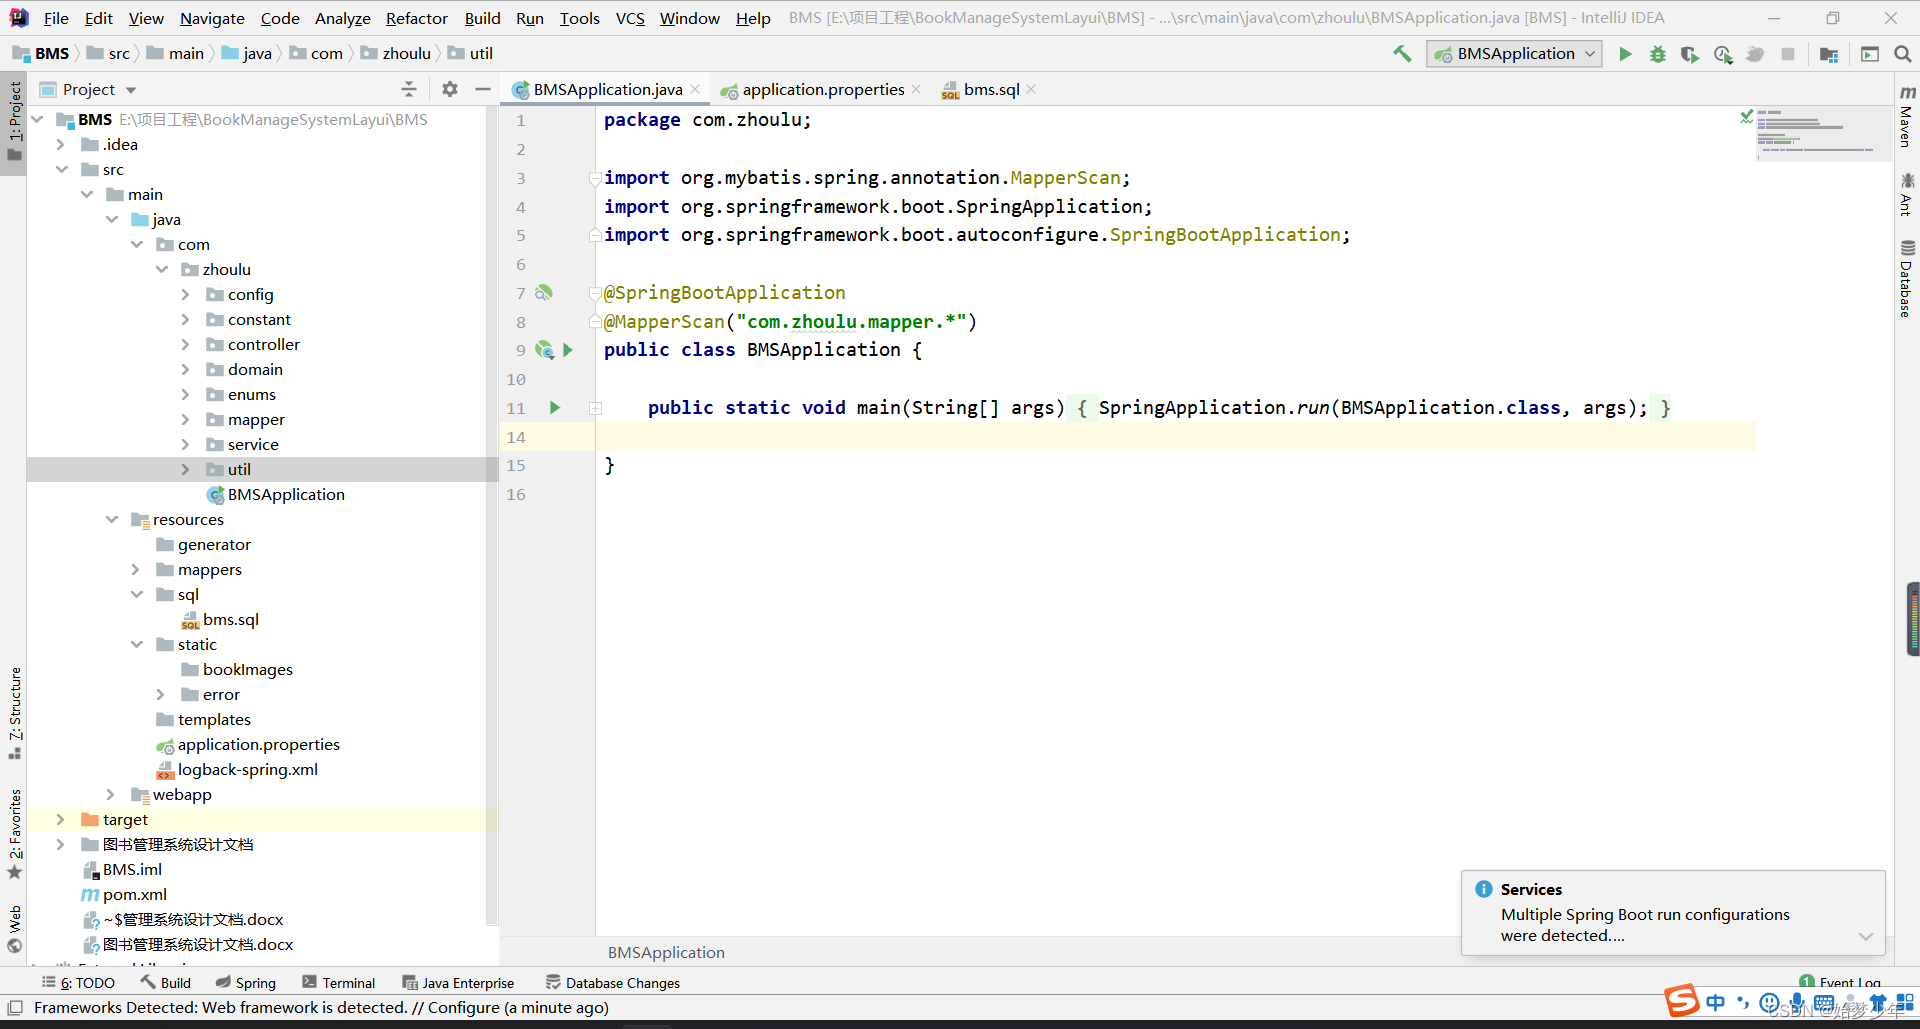
Task: Open Project Structure icon in toolbar
Action: (1829, 54)
